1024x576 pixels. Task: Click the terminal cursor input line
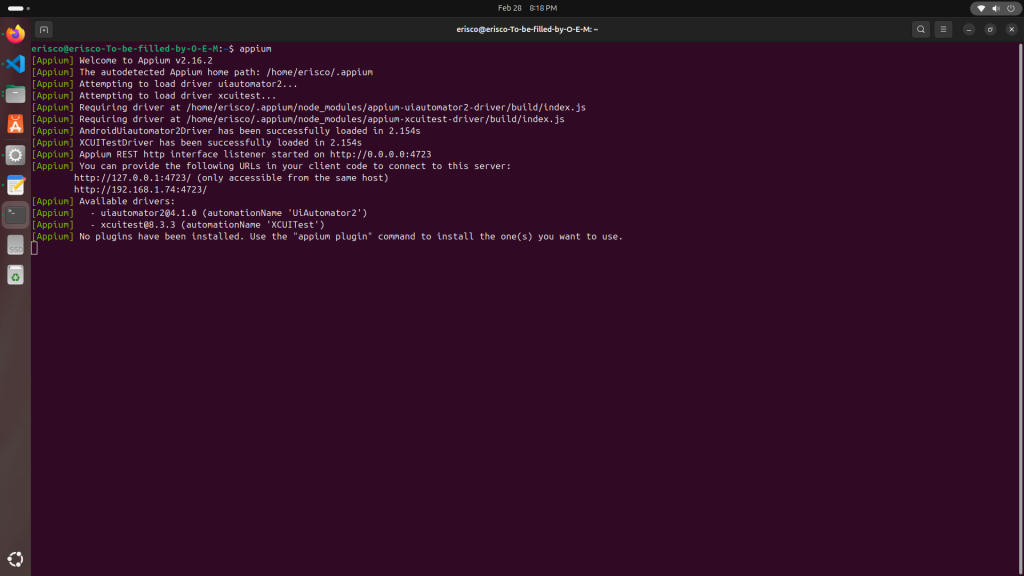35,248
